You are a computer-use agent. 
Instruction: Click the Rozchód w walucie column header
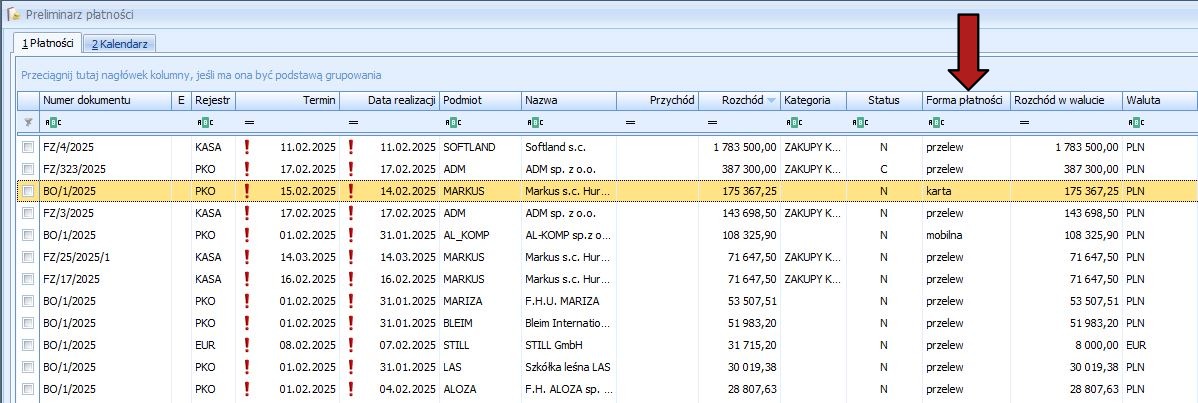coord(1066,100)
